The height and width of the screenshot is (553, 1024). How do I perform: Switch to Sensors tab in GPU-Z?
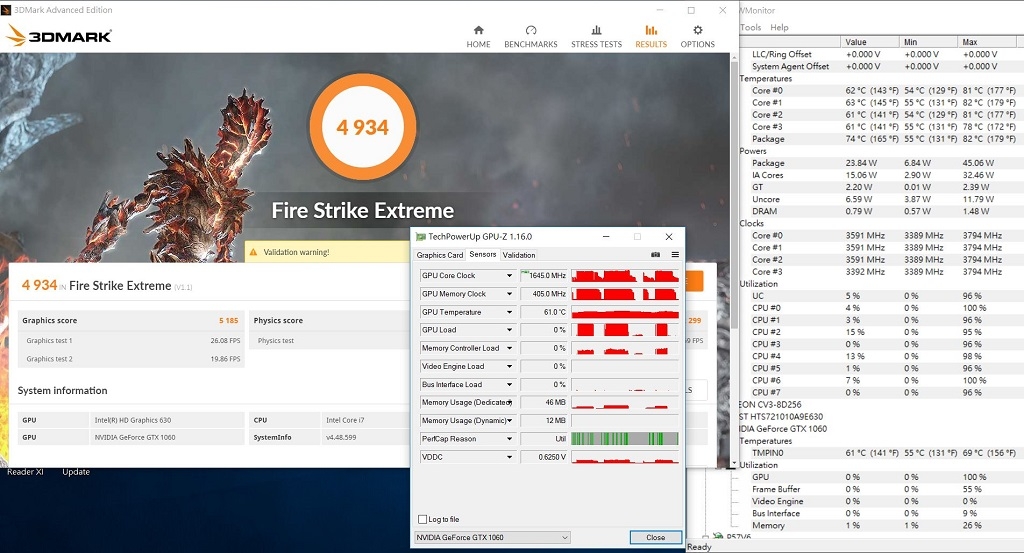483,255
